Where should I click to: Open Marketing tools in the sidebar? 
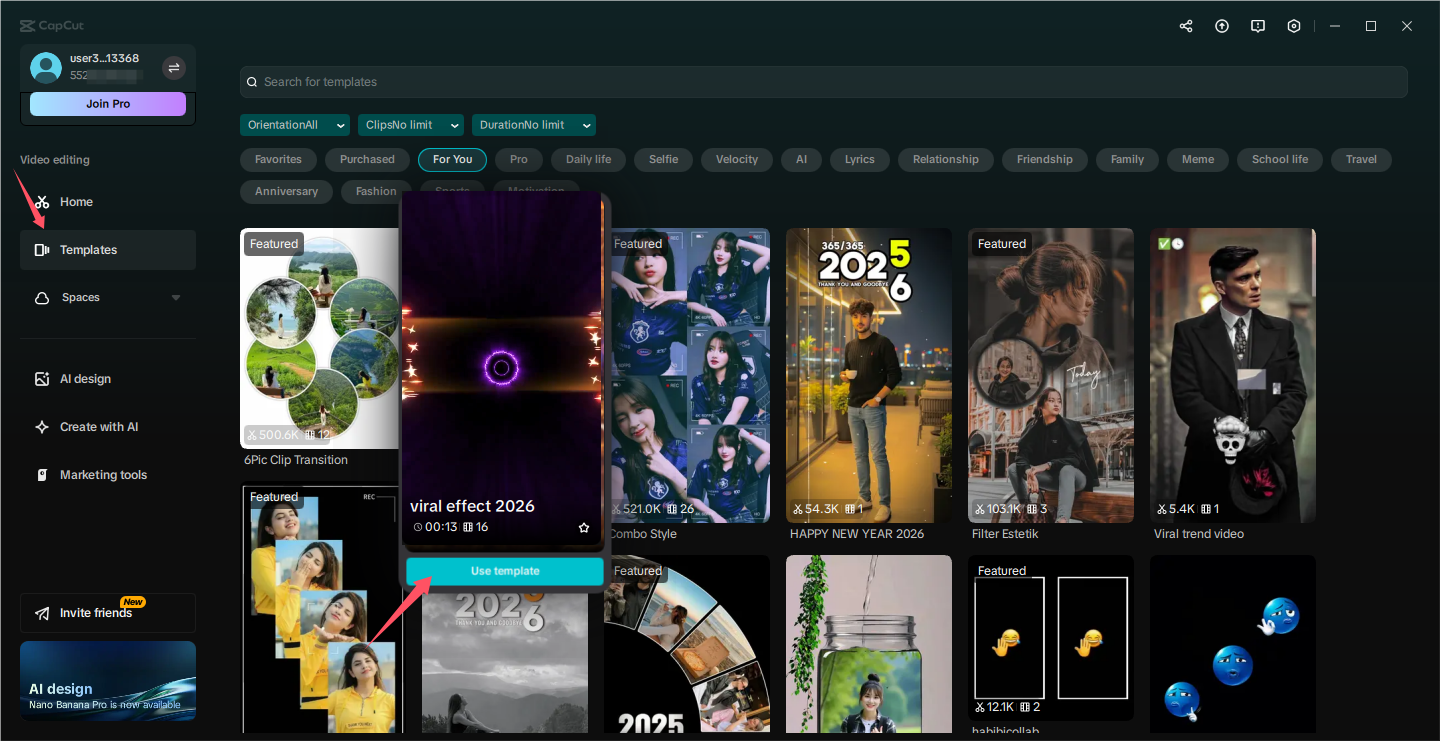[108, 475]
